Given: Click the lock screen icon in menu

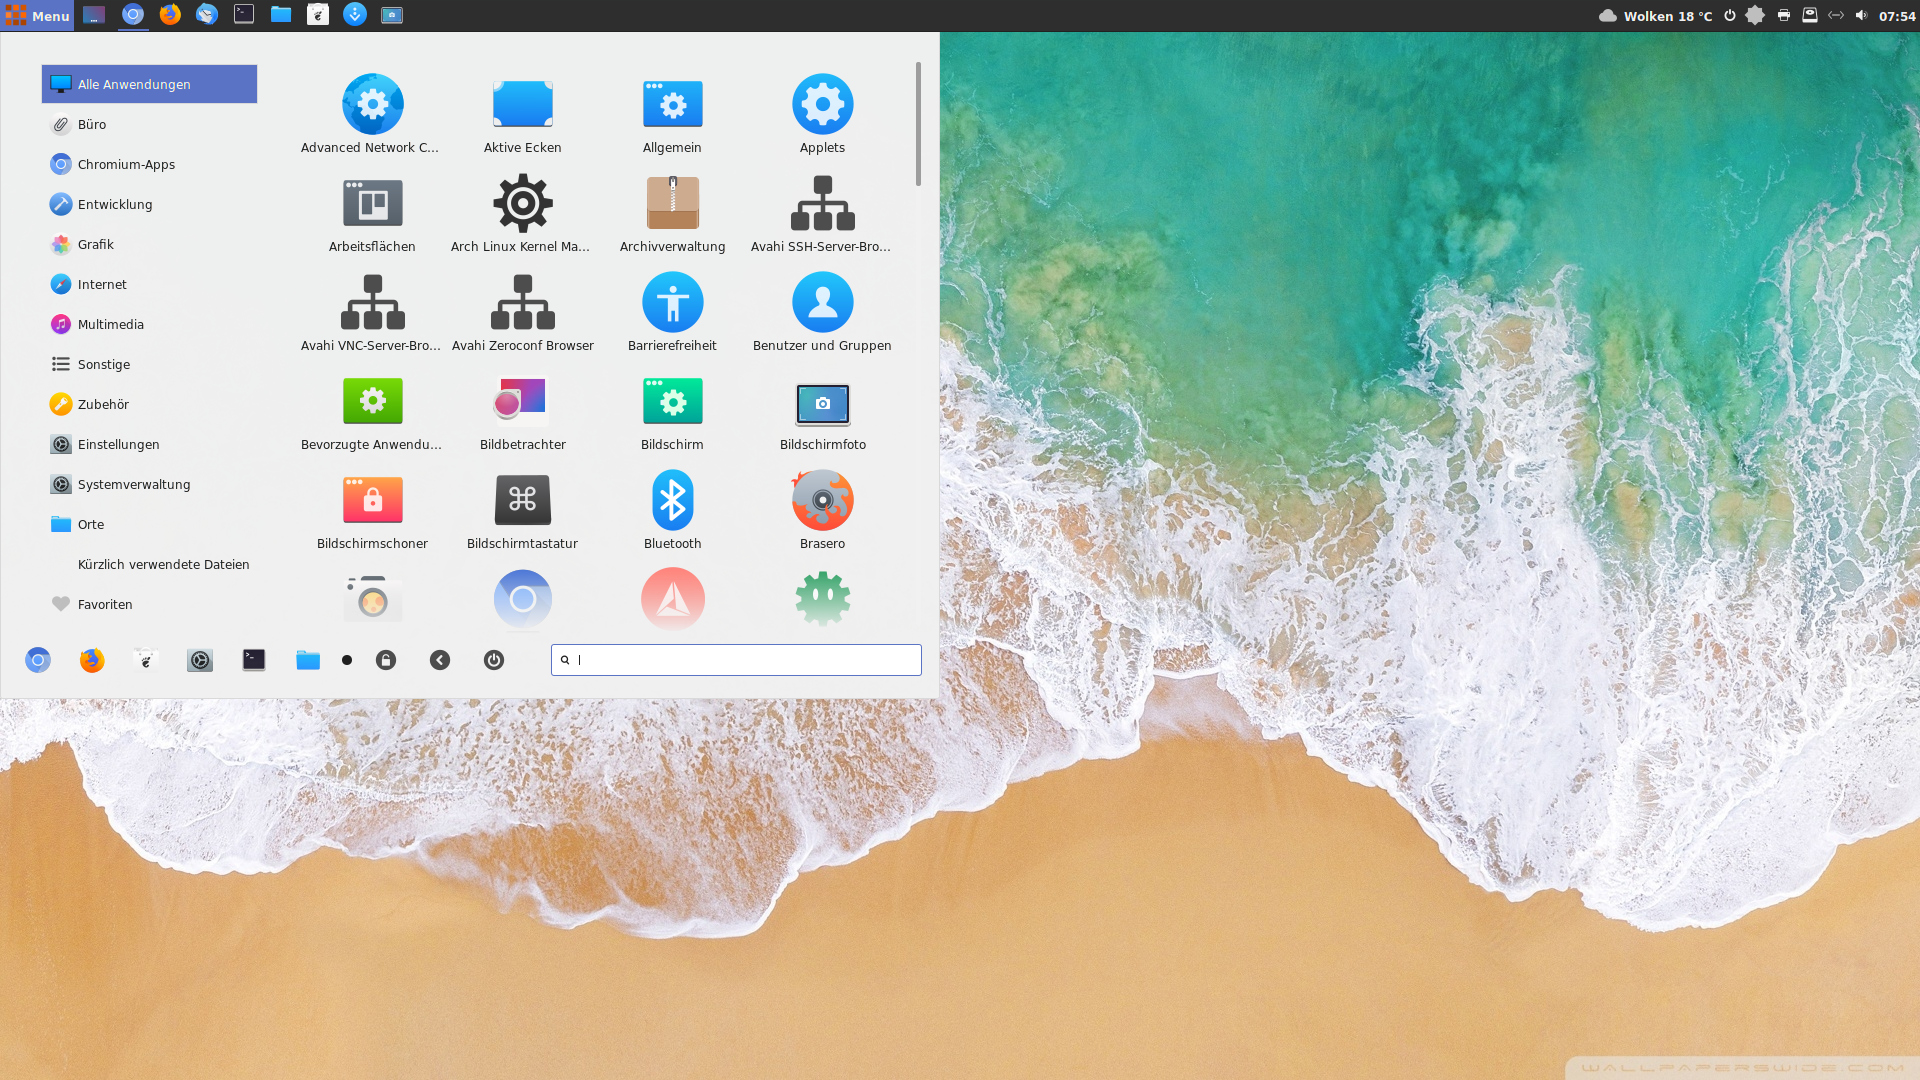Looking at the screenshot, I should click(386, 660).
